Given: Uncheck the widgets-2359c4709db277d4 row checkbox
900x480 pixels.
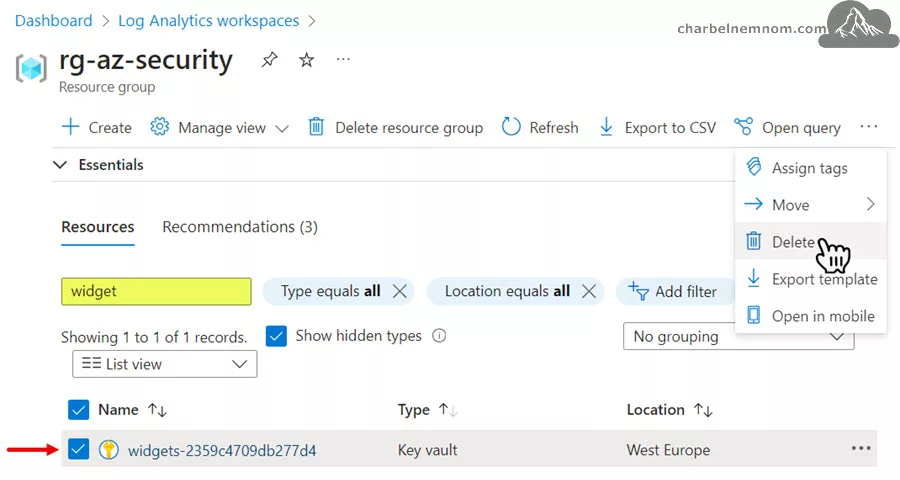Looking at the screenshot, I should click(79, 449).
